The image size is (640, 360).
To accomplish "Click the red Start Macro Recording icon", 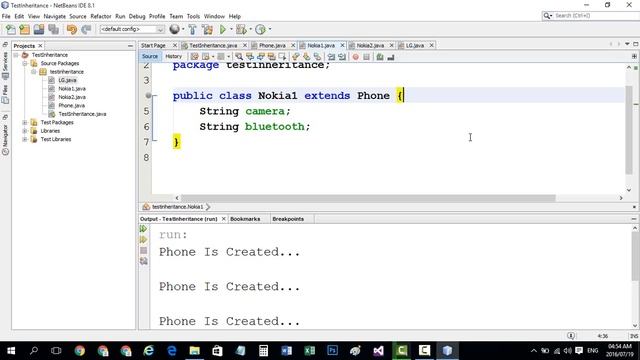I will (356, 57).
